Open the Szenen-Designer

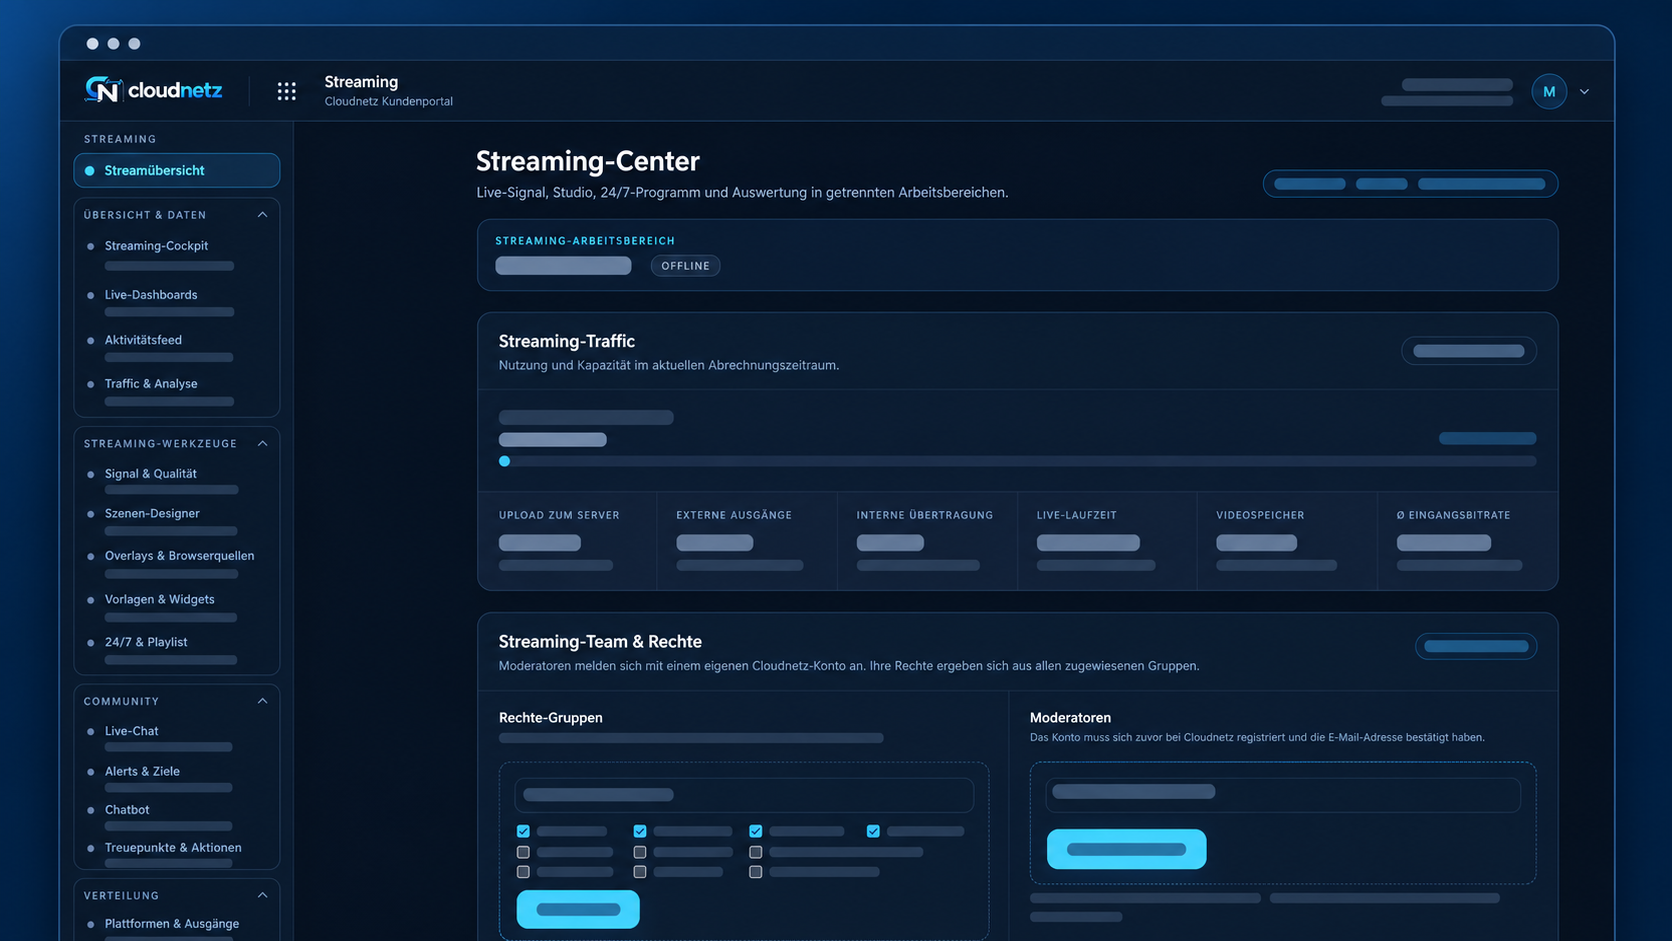(152, 514)
